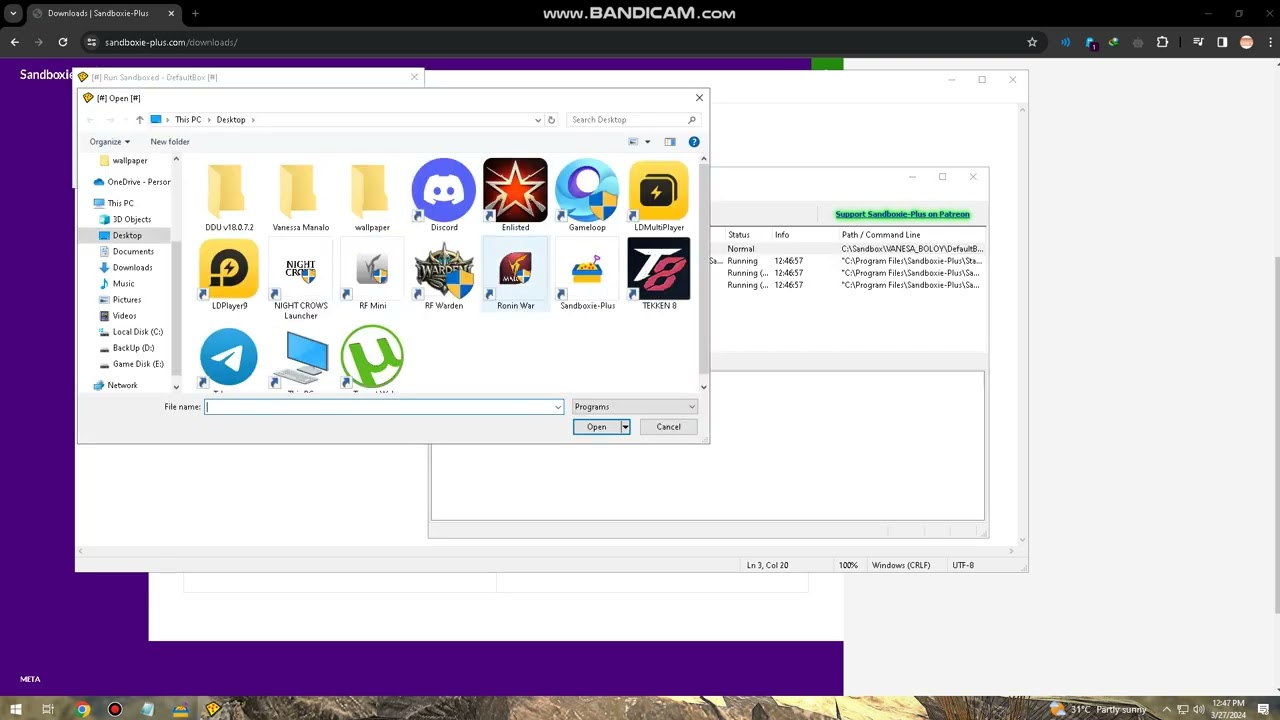Image resolution: width=1280 pixels, height=720 pixels.
Task: Cancel the Open file dialog
Action: tap(668, 427)
